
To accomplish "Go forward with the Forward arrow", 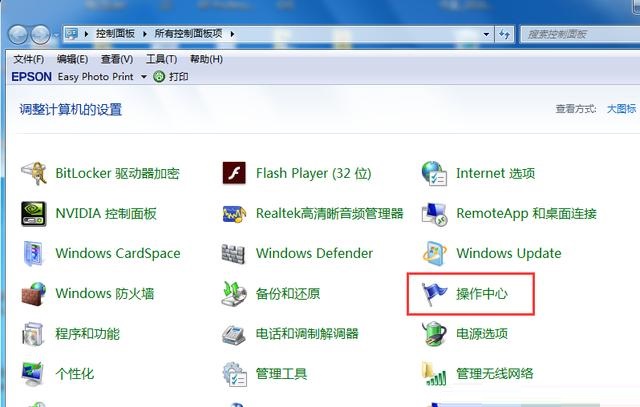I will point(40,34).
